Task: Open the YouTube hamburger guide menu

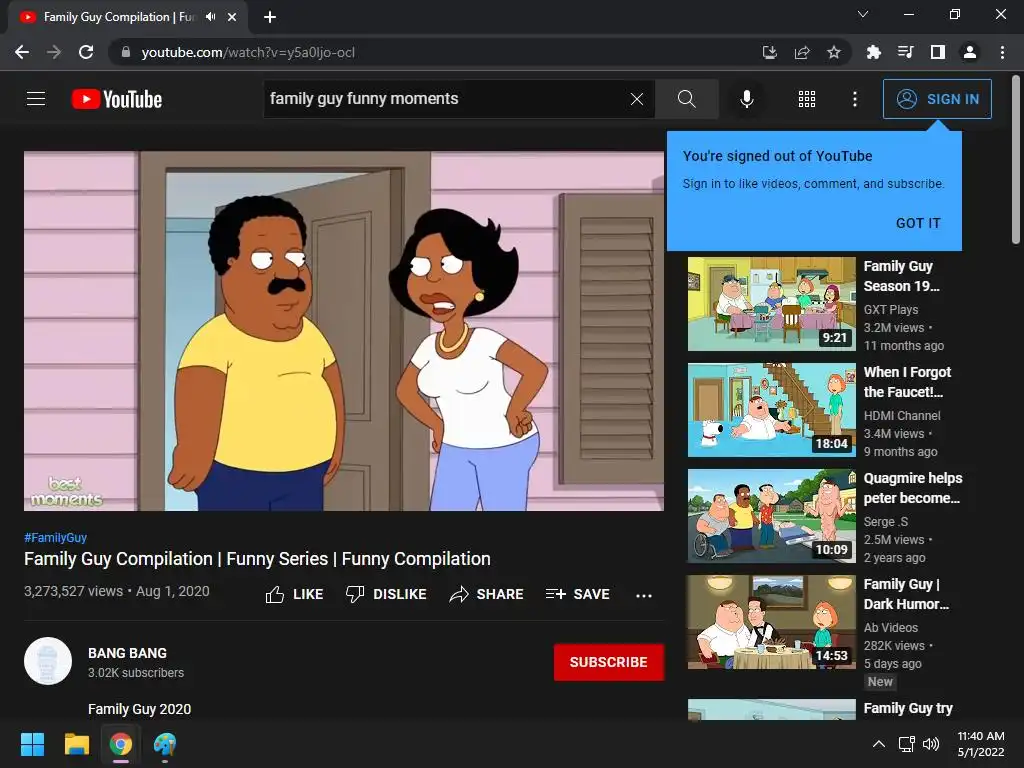Action: 36,99
